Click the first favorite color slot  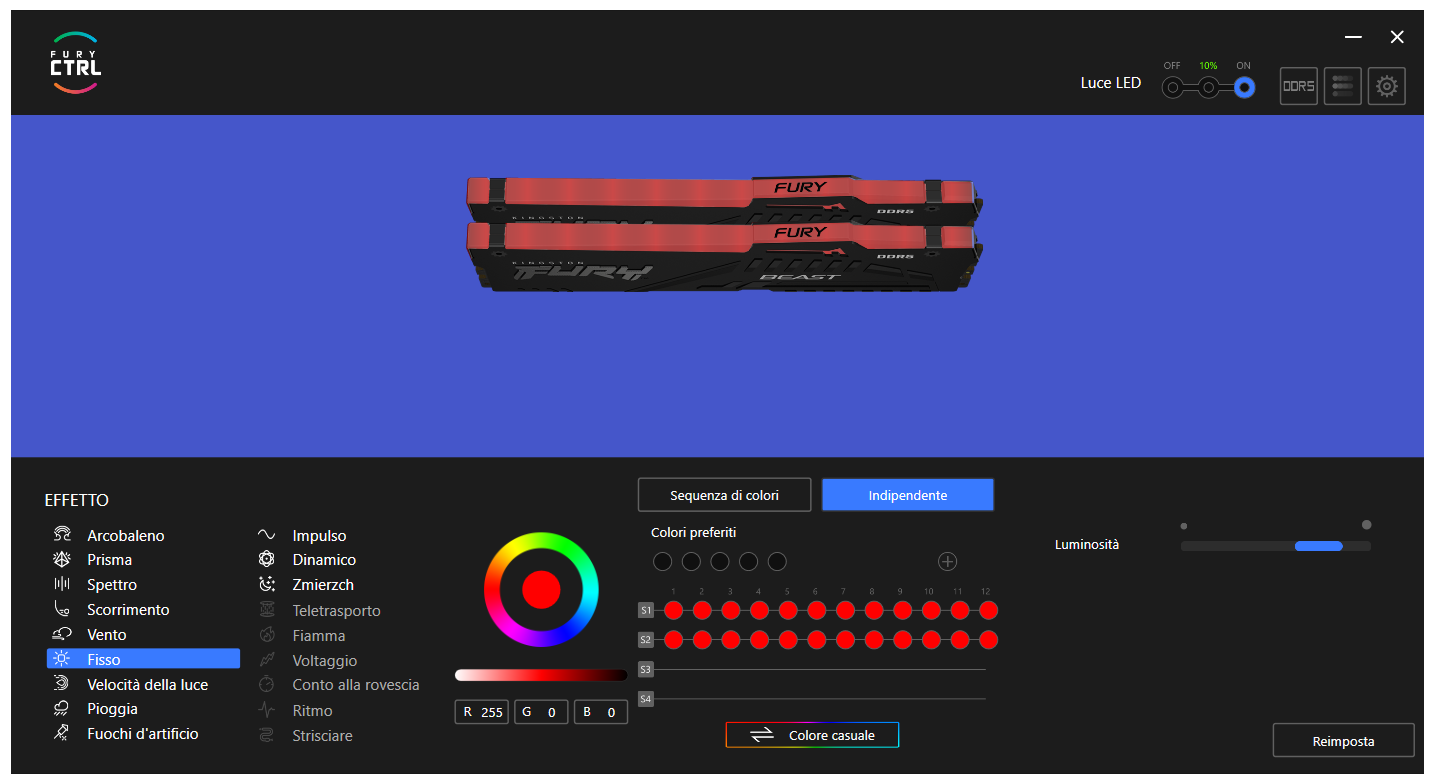point(662,562)
